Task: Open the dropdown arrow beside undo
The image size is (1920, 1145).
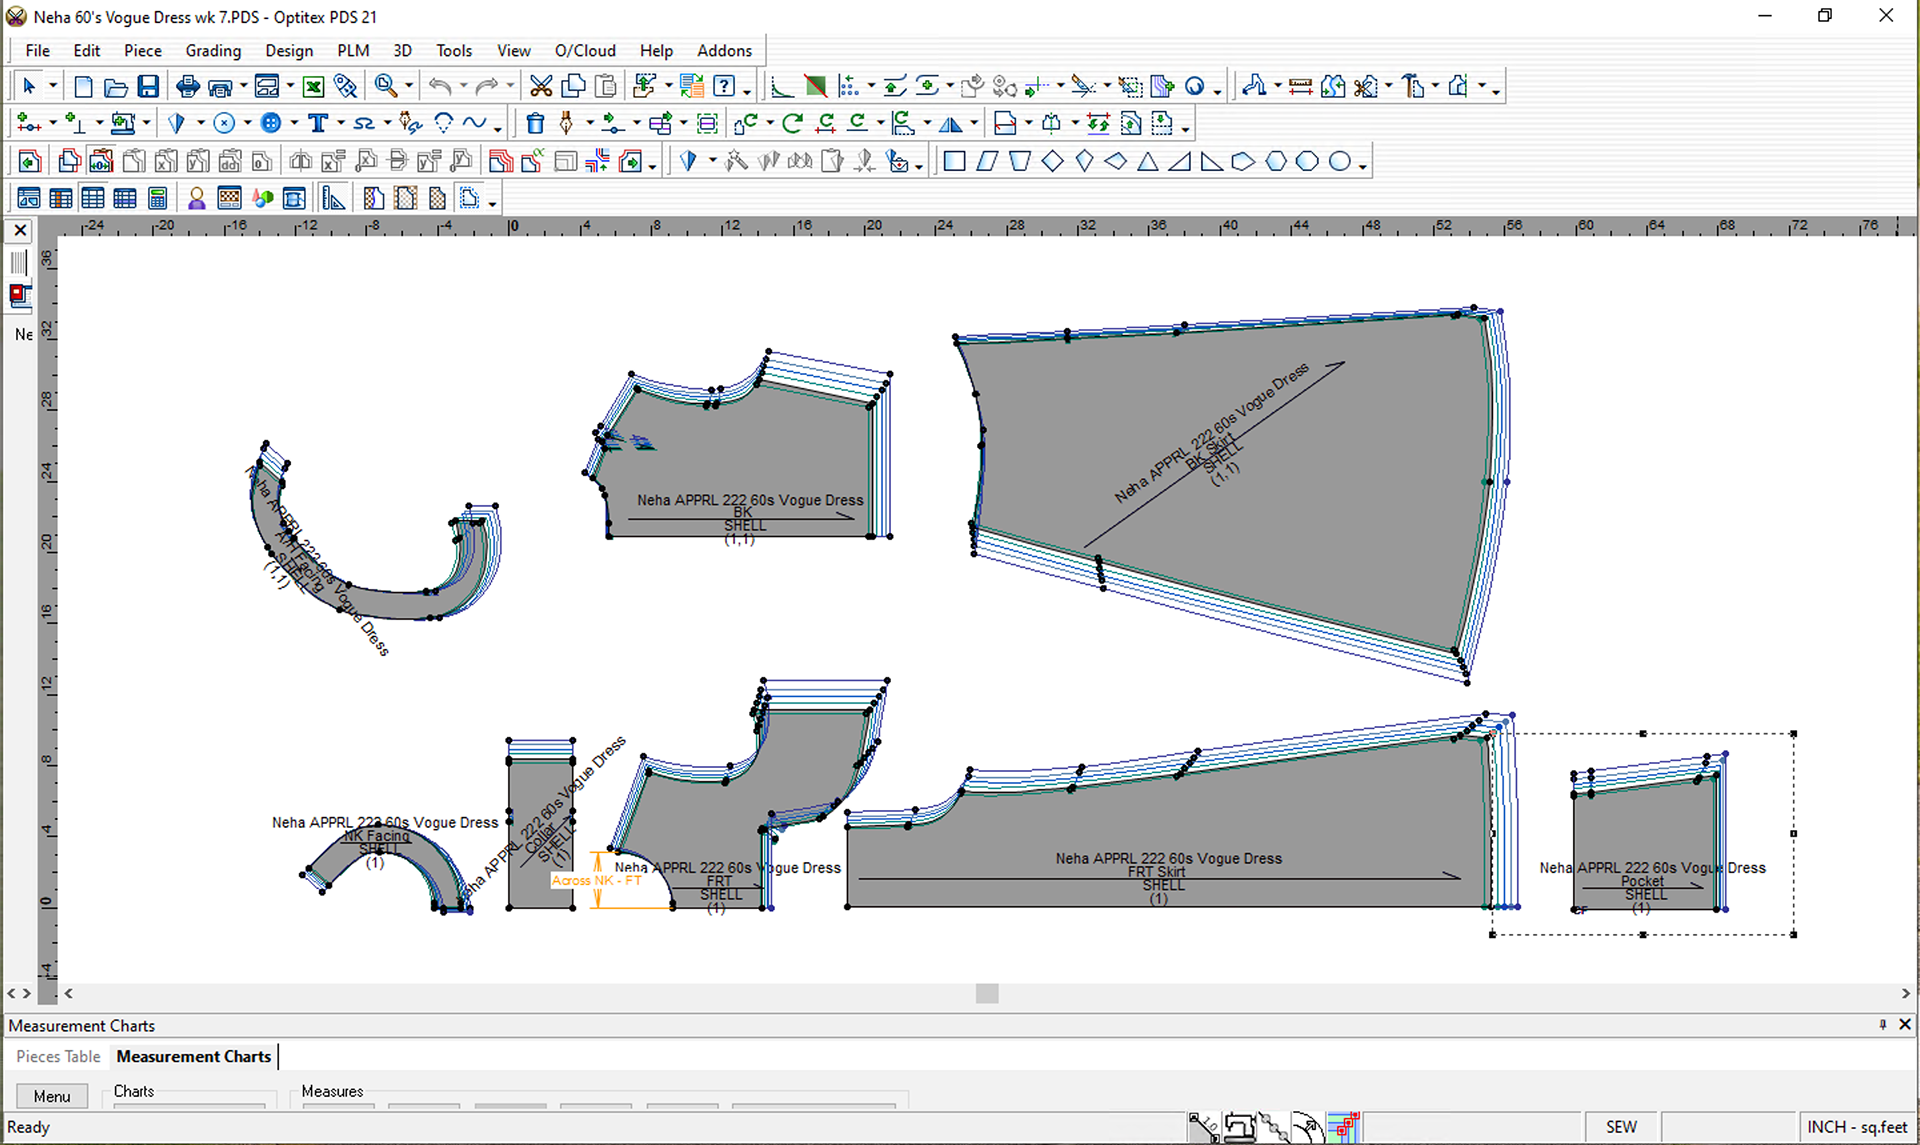Action: click(x=463, y=87)
